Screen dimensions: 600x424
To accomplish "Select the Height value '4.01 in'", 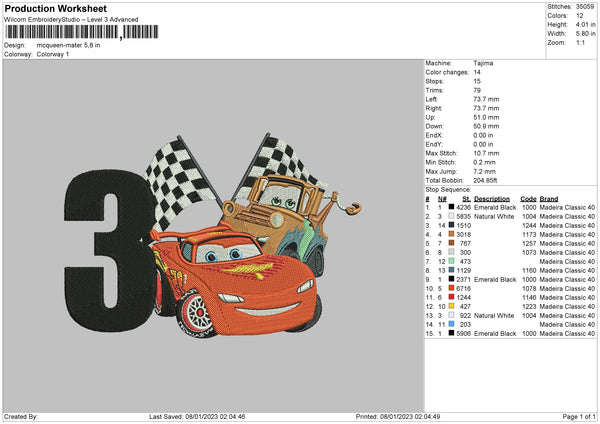I will coord(585,24).
